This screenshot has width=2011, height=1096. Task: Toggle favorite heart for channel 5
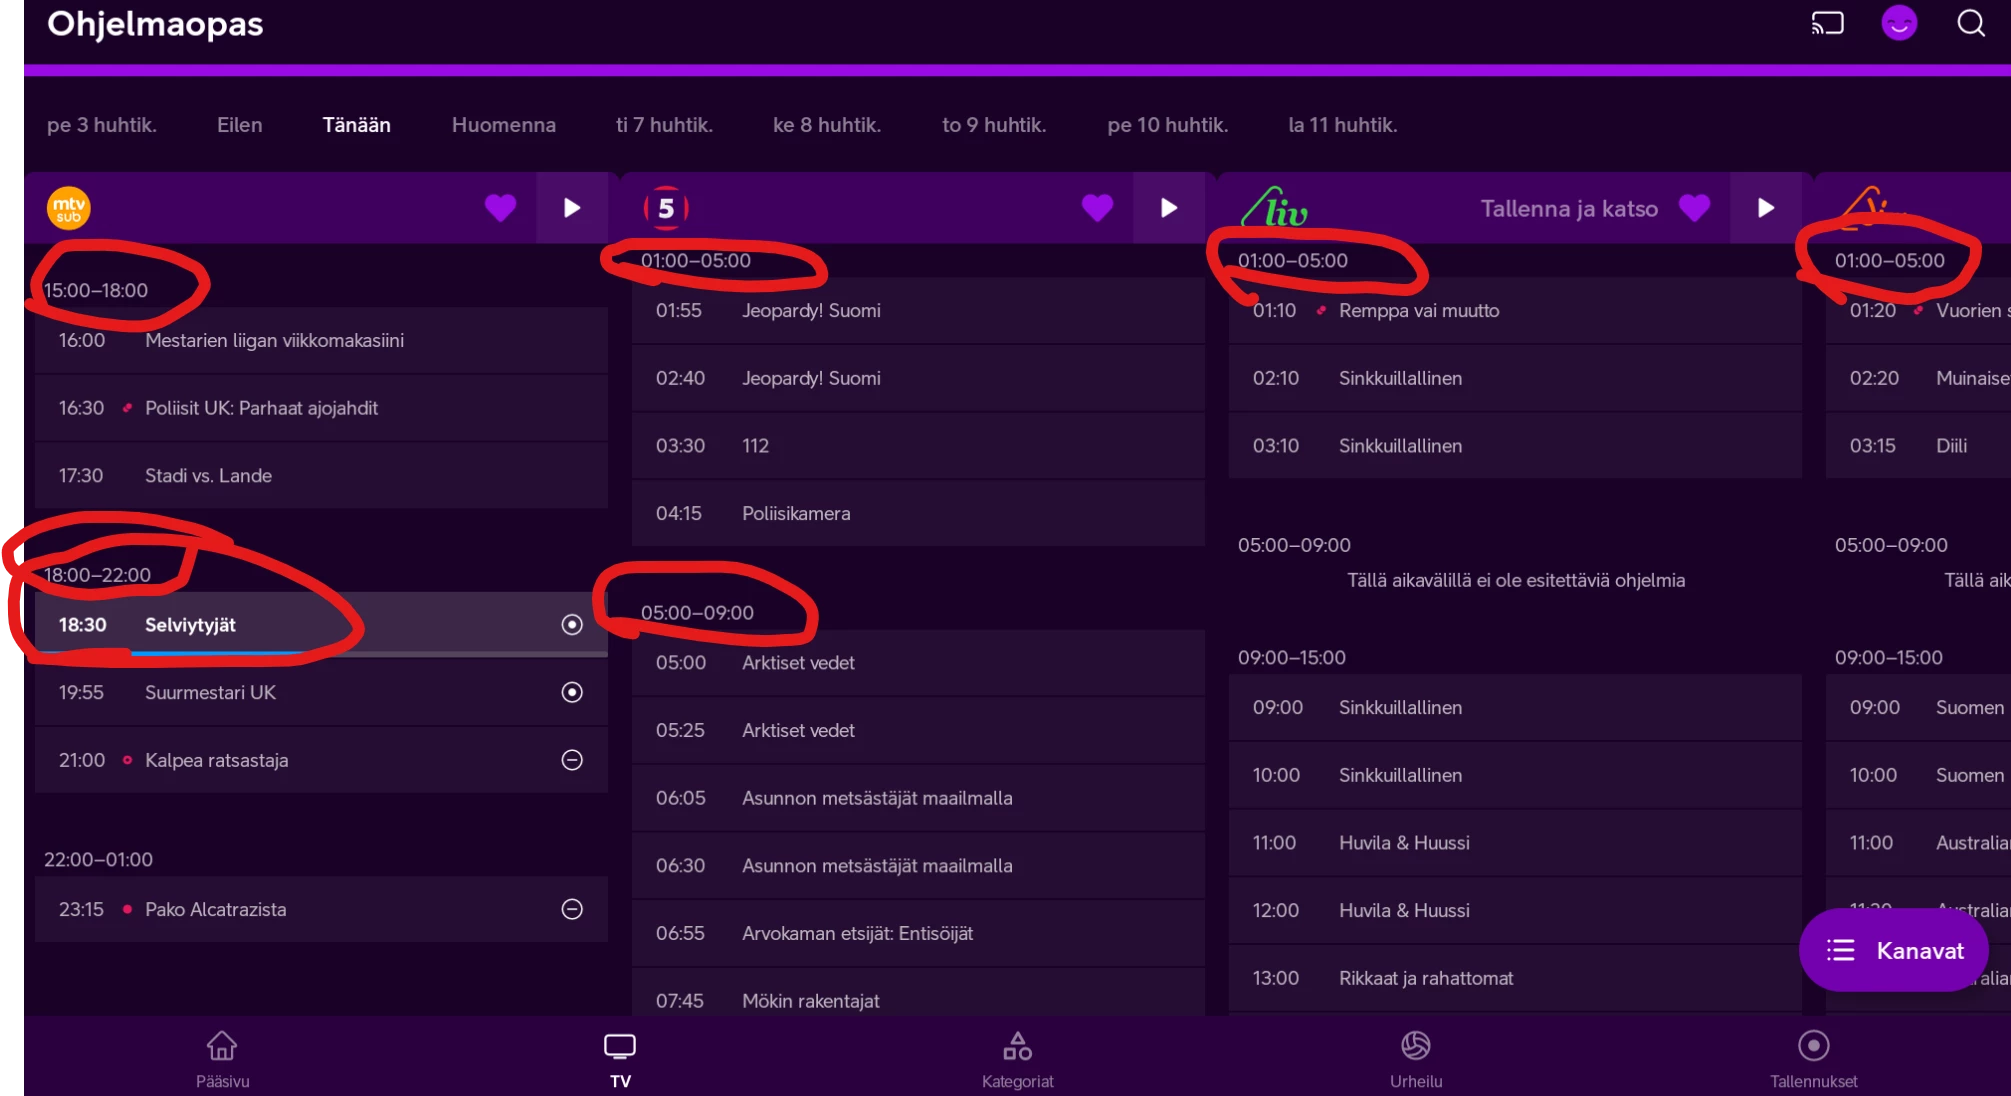tap(1097, 208)
